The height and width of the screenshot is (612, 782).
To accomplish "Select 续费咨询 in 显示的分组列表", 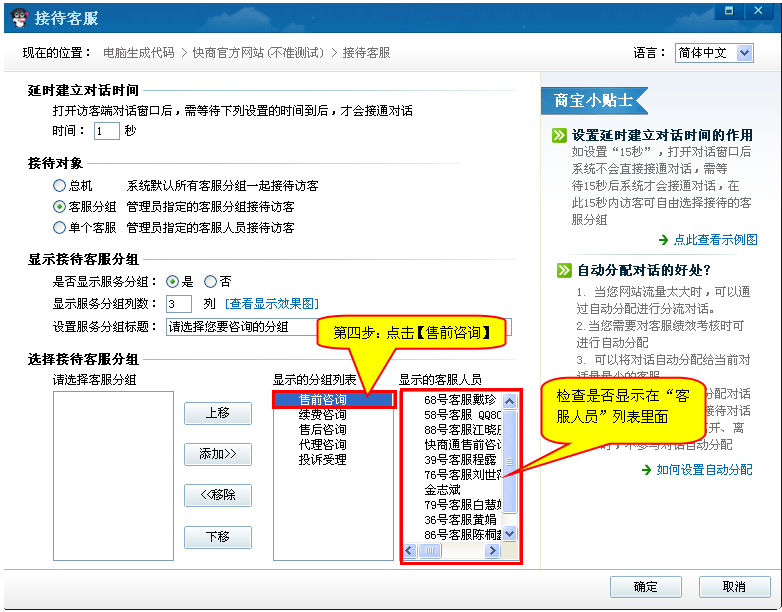I will pyautogui.click(x=323, y=415).
